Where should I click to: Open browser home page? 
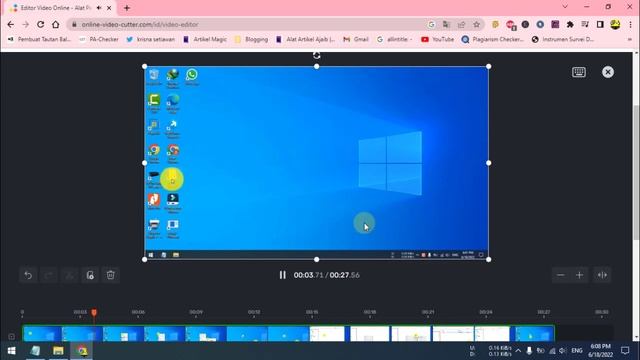[56, 24]
